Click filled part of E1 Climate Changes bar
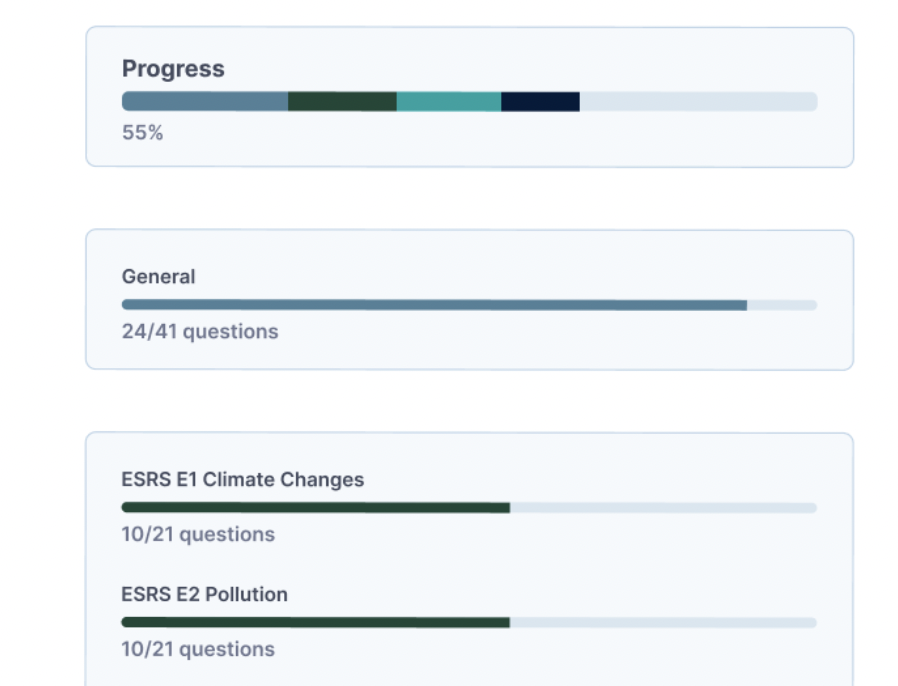This screenshot has height=686, width=898. point(315,508)
